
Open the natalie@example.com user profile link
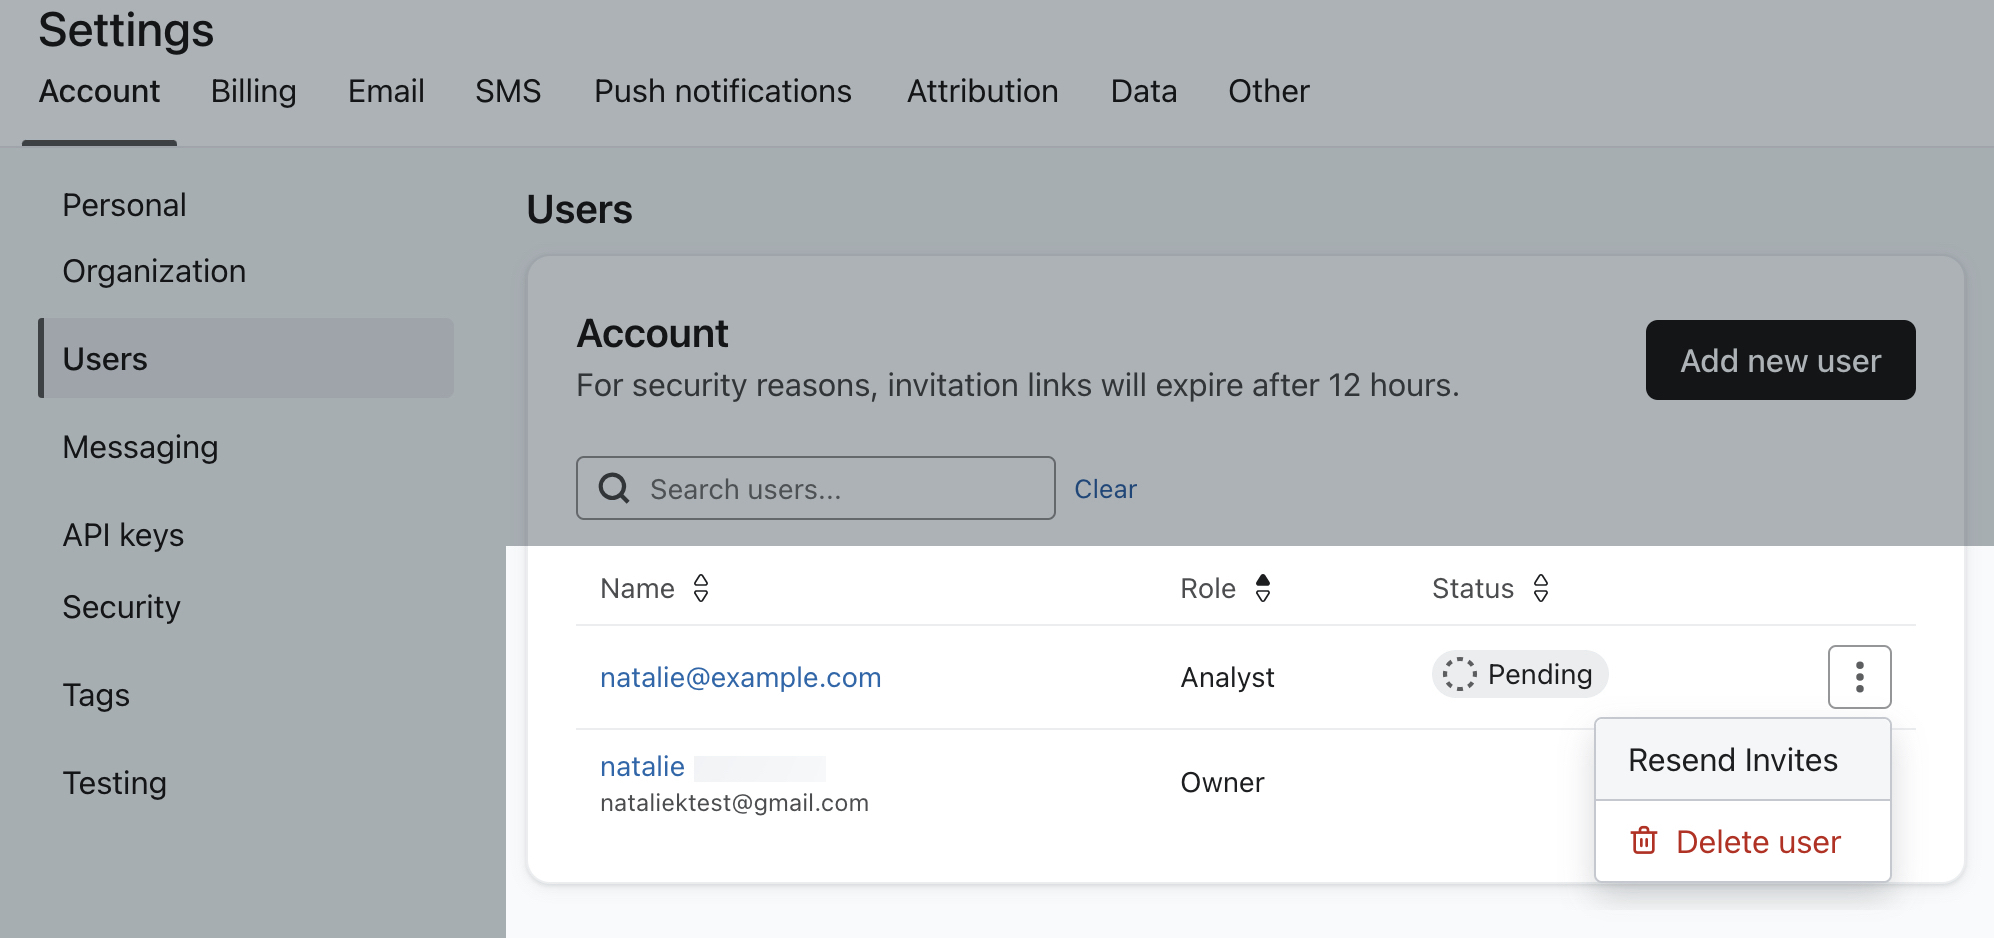pos(741,677)
